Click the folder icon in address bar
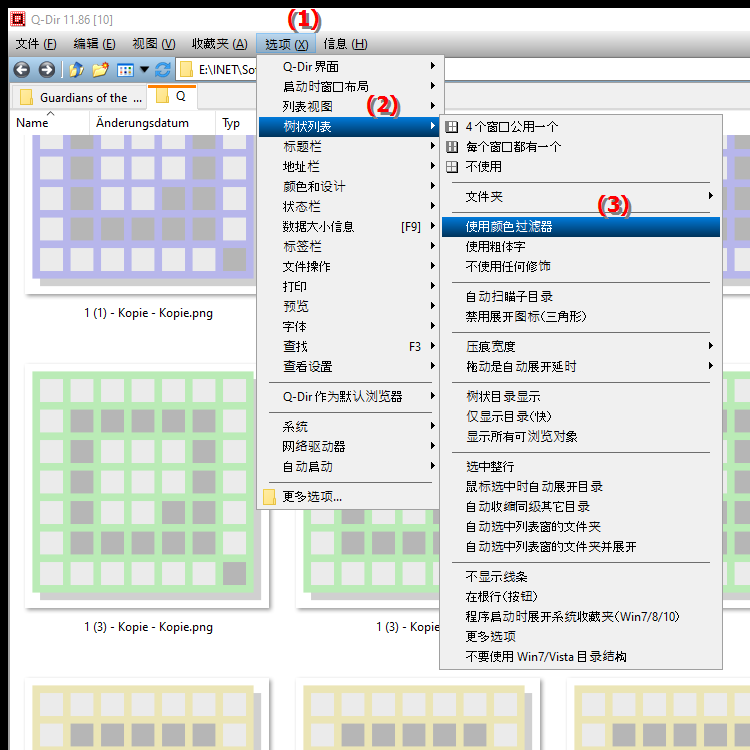Screen dimensions: 750x750 [x=186, y=70]
